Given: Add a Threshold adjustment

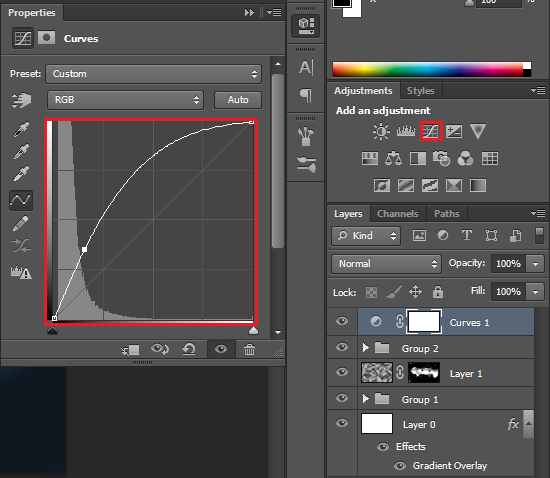Looking at the screenshot, I should (430, 186).
